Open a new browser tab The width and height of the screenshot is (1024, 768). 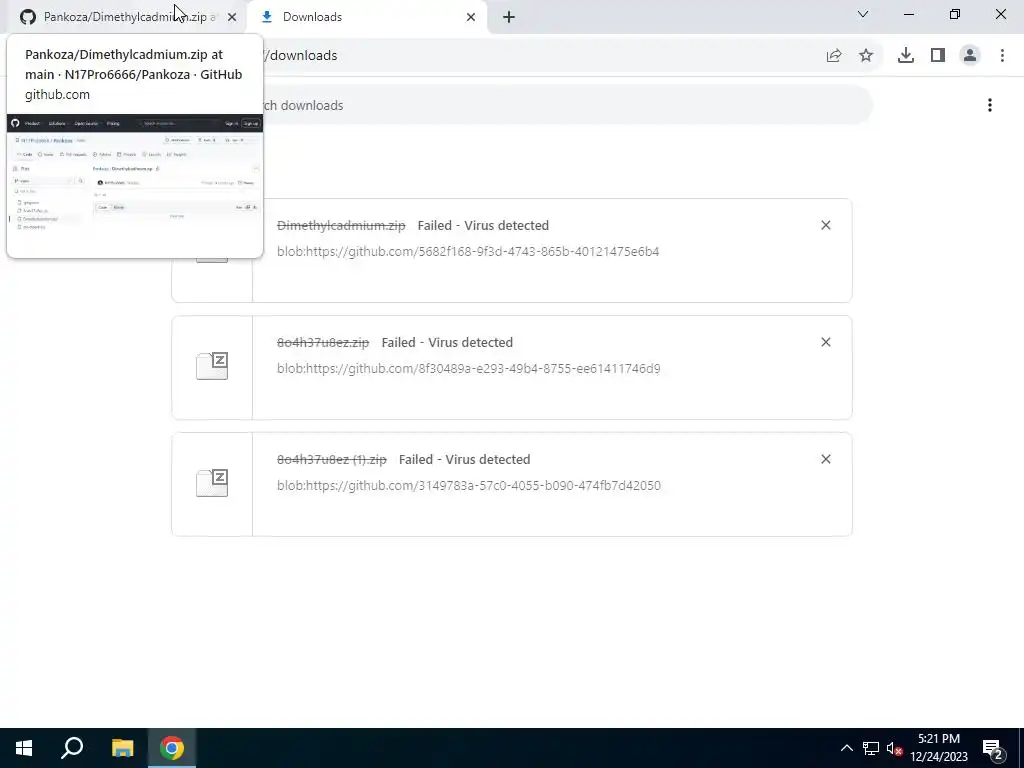509,17
